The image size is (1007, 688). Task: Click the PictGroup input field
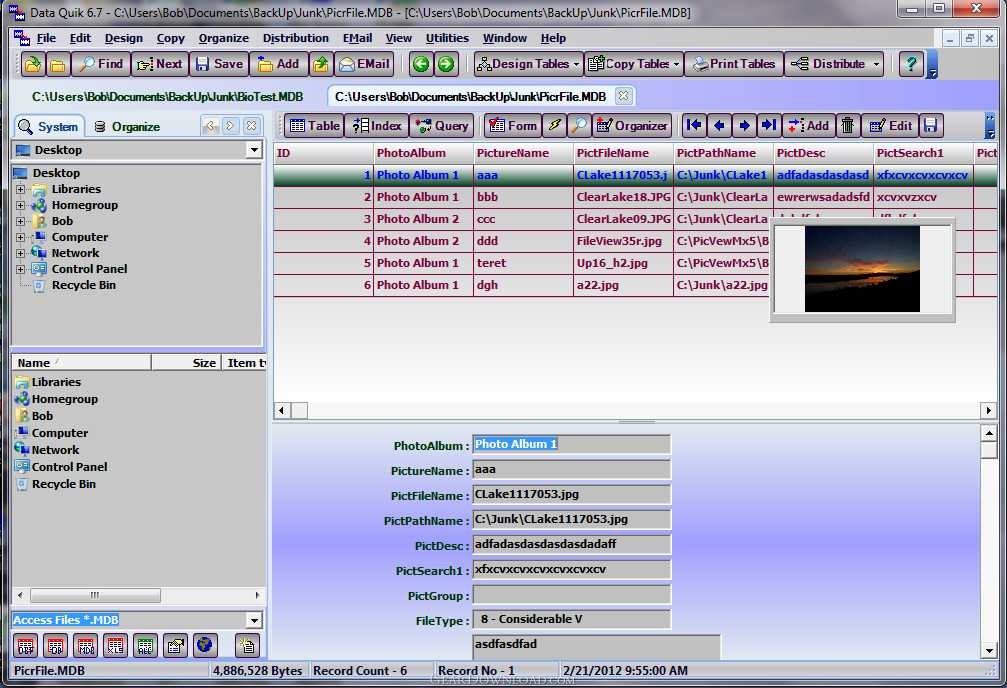tap(572, 595)
